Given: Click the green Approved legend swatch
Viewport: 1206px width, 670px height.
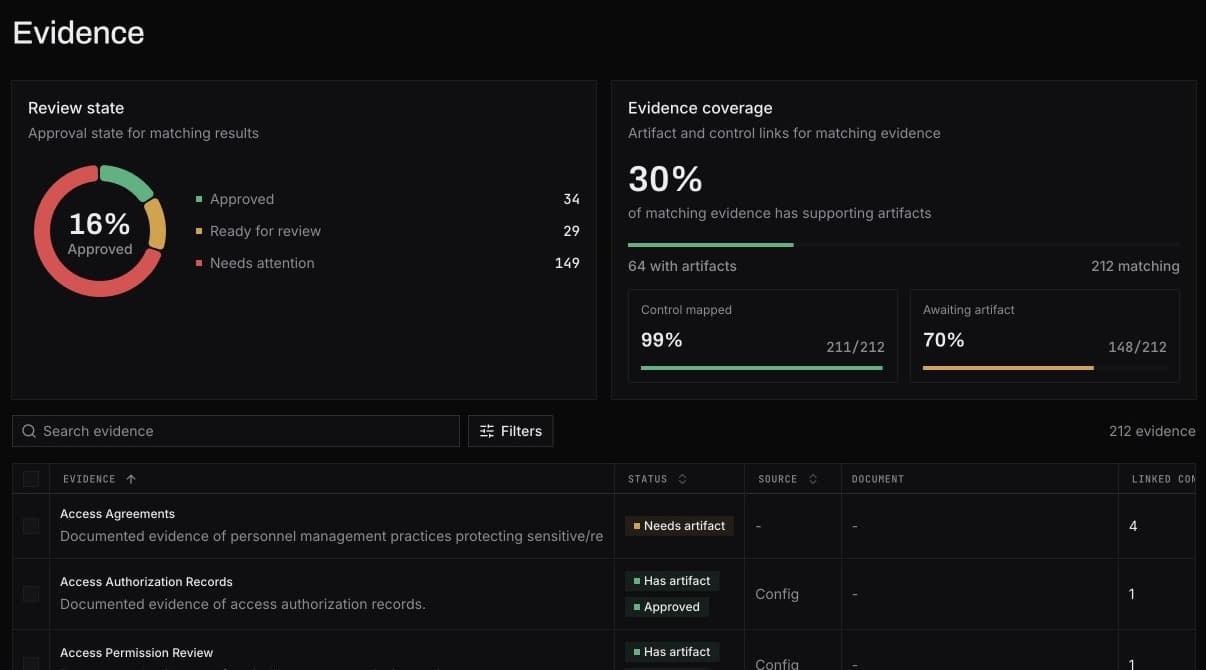Looking at the screenshot, I should [199, 199].
